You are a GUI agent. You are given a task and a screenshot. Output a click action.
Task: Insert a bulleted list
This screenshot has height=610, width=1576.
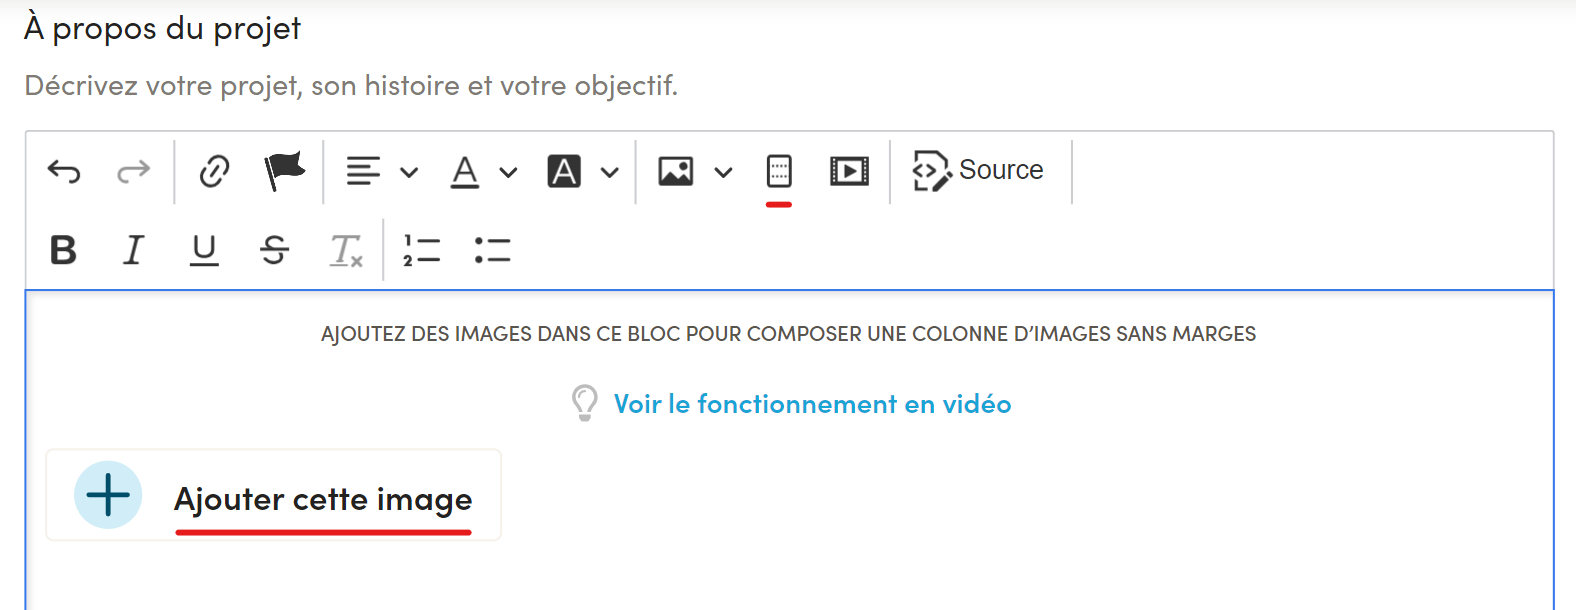[x=492, y=250]
